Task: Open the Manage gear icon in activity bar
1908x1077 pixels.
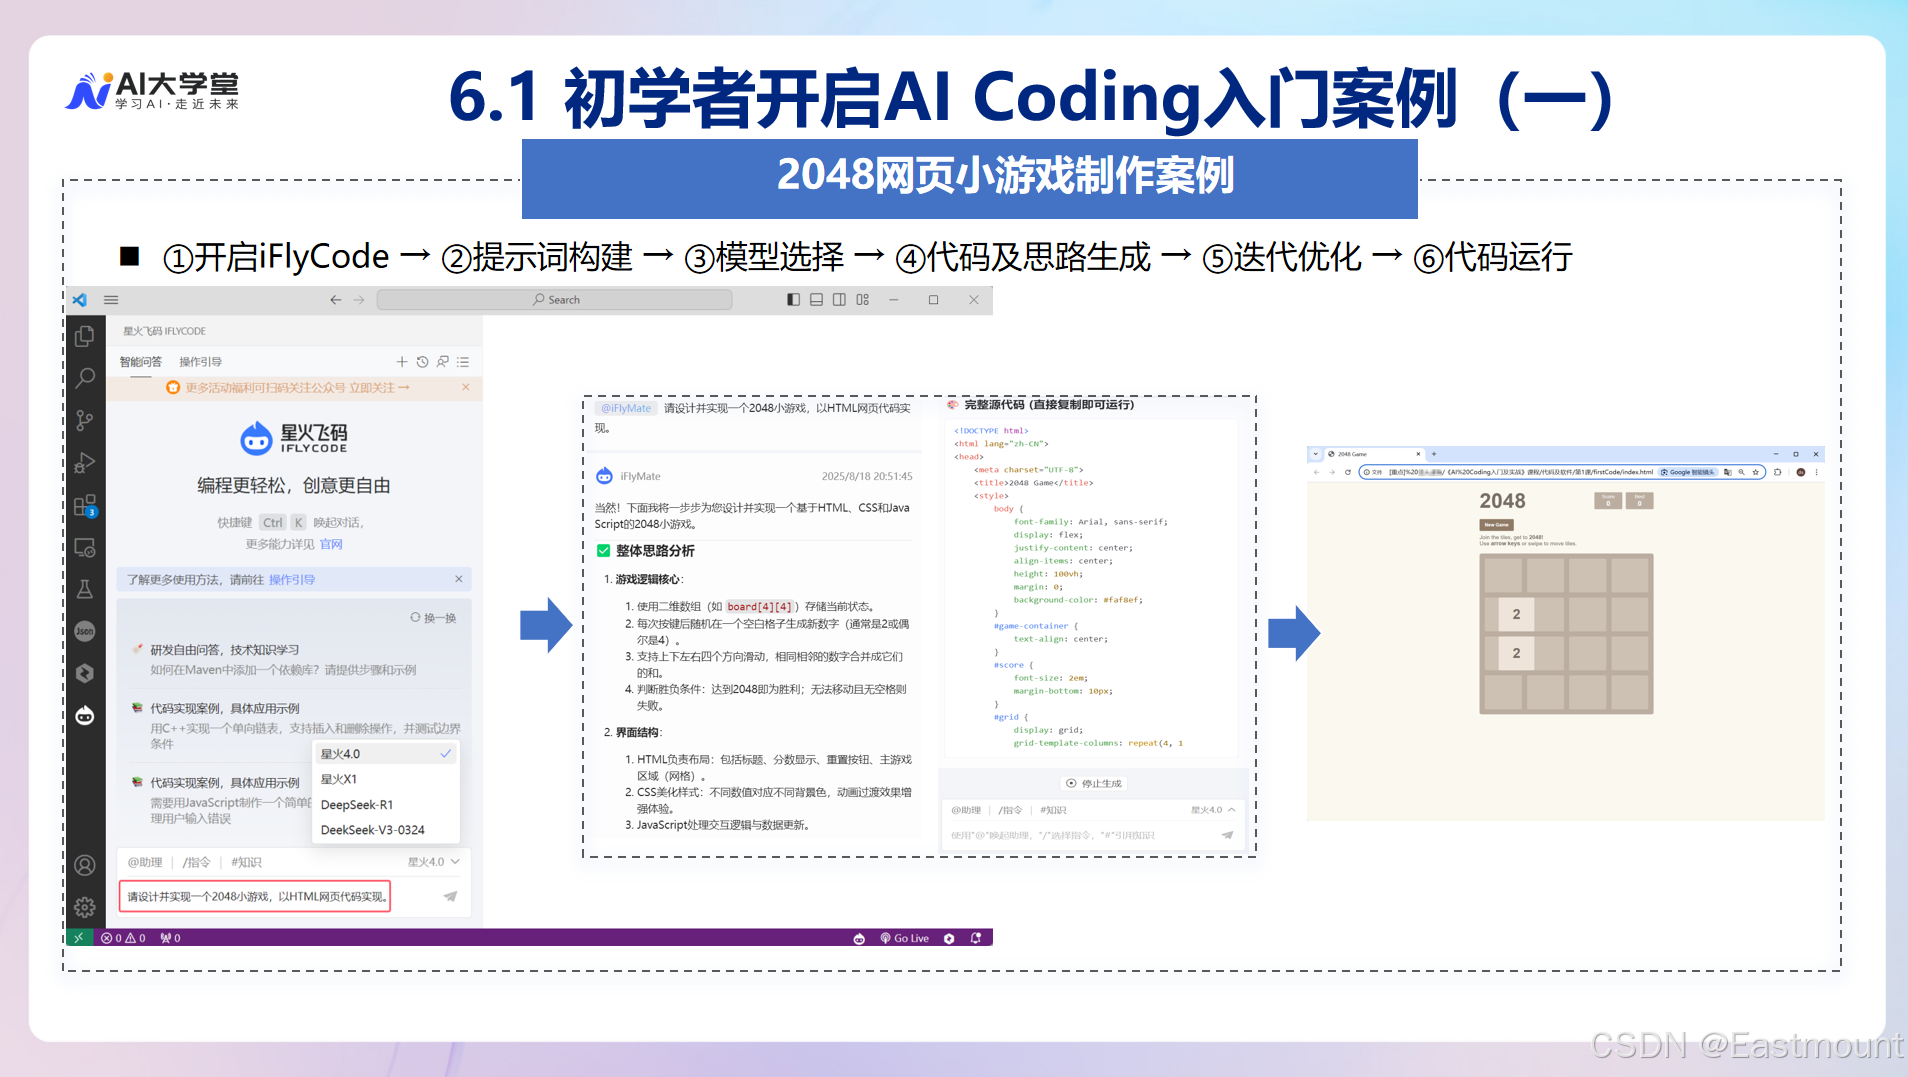Action: point(85,907)
